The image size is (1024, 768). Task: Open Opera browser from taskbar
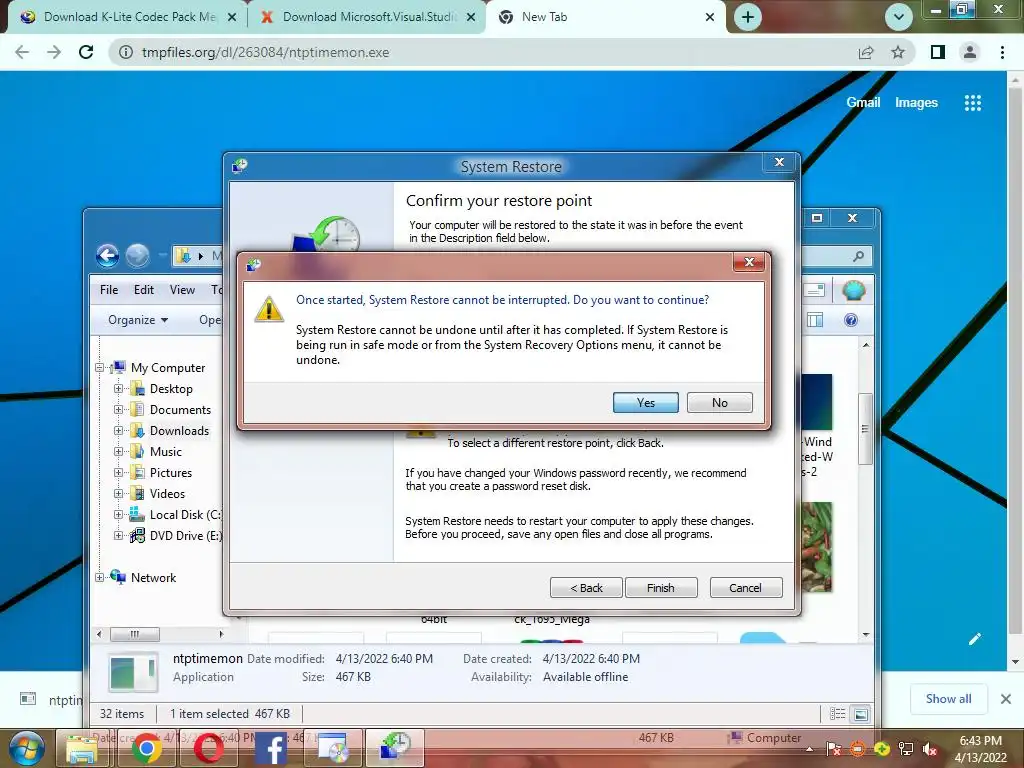click(x=209, y=748)
